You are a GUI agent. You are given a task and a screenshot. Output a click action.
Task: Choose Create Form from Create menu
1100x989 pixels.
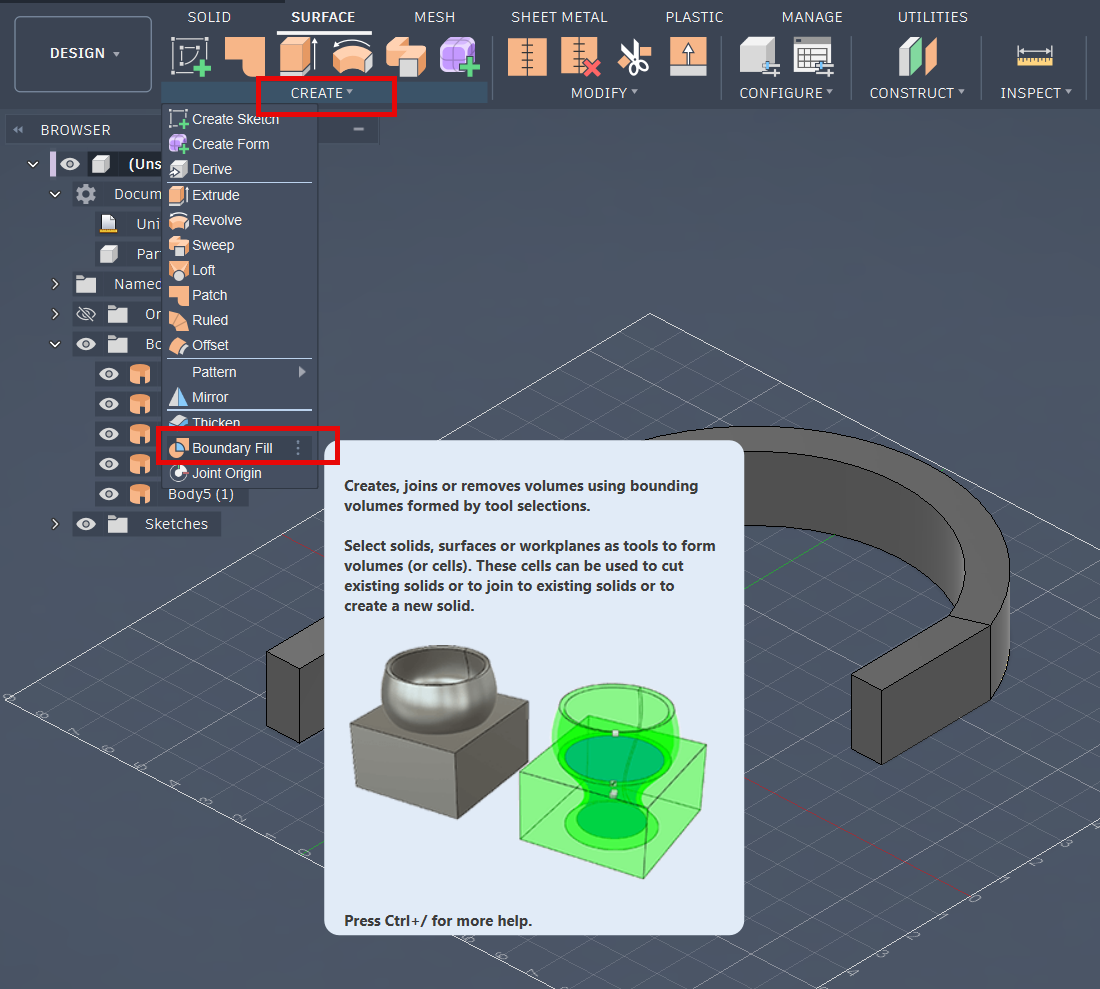click(x=239, y=144)
